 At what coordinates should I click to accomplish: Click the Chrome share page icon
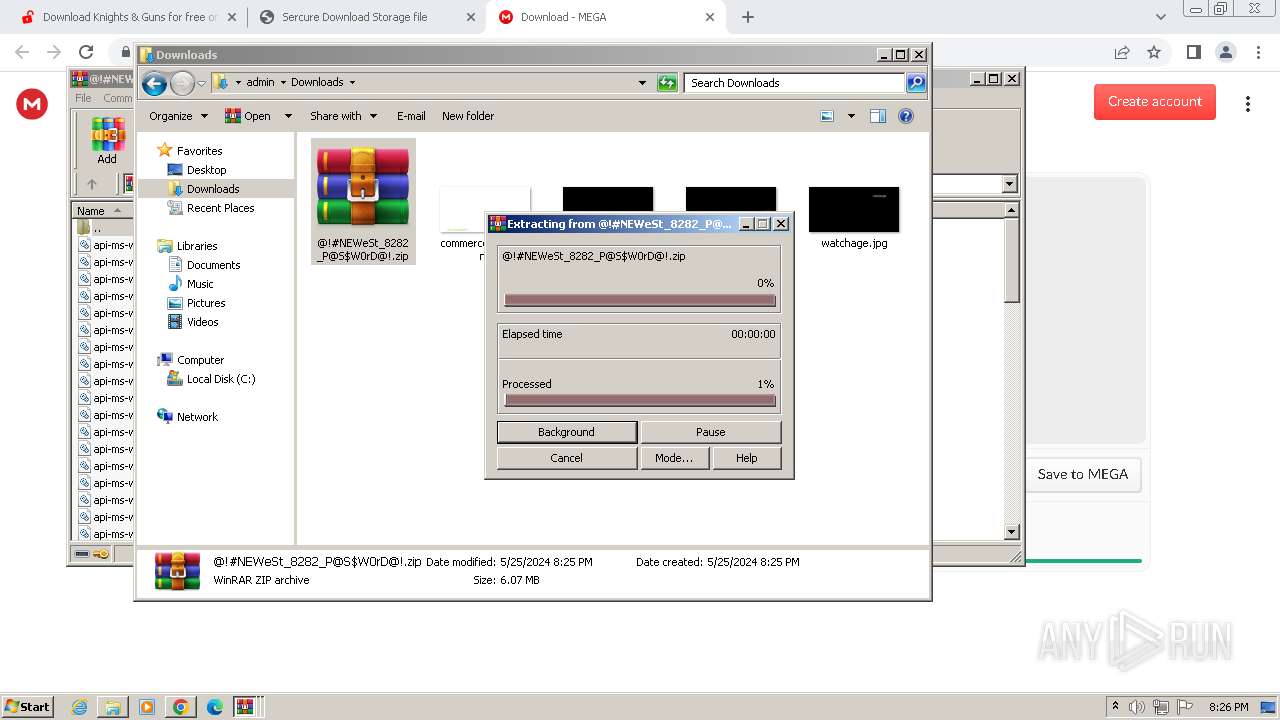1122,52
